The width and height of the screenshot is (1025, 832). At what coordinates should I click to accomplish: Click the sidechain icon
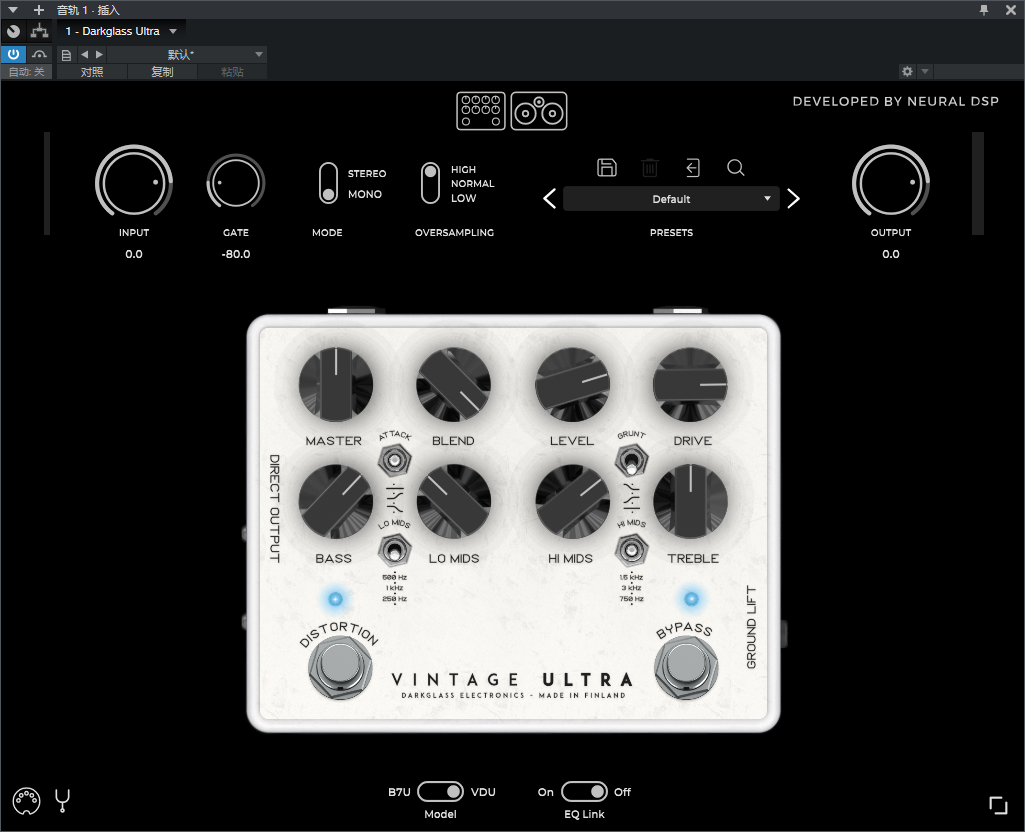39,54
